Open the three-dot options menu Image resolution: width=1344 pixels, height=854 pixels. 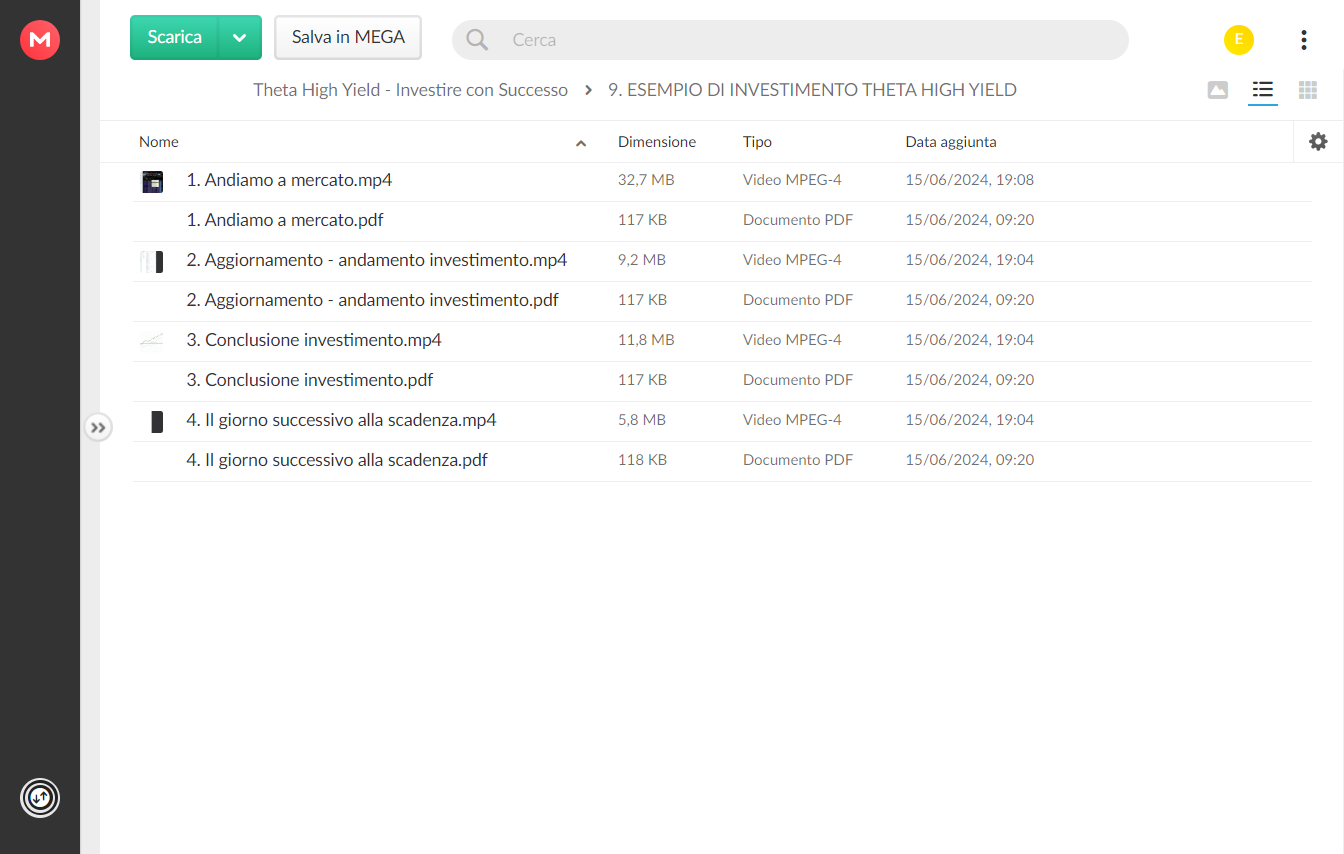pyautogui.click(x=1303, y=40)
